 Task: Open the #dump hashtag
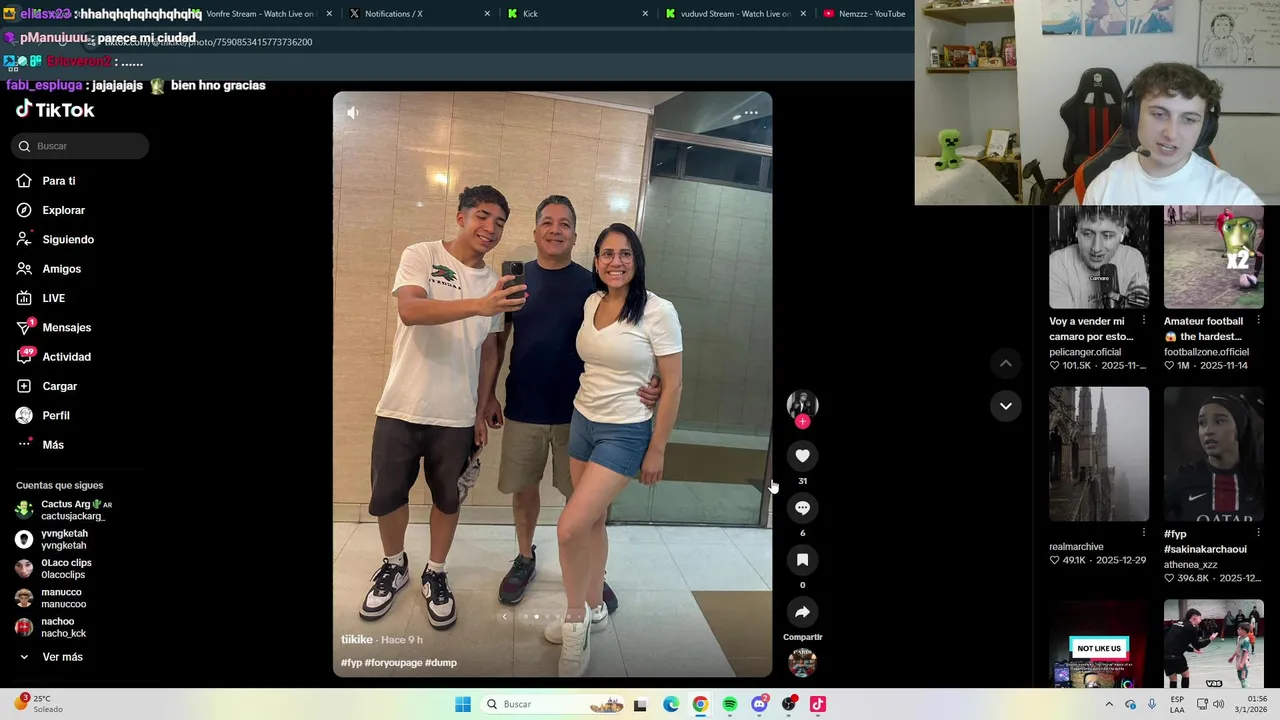pos(441,663)
